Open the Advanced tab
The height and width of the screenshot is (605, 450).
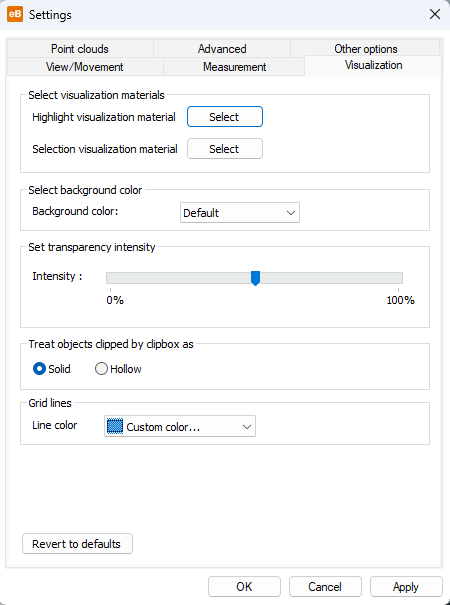[222, 49]
